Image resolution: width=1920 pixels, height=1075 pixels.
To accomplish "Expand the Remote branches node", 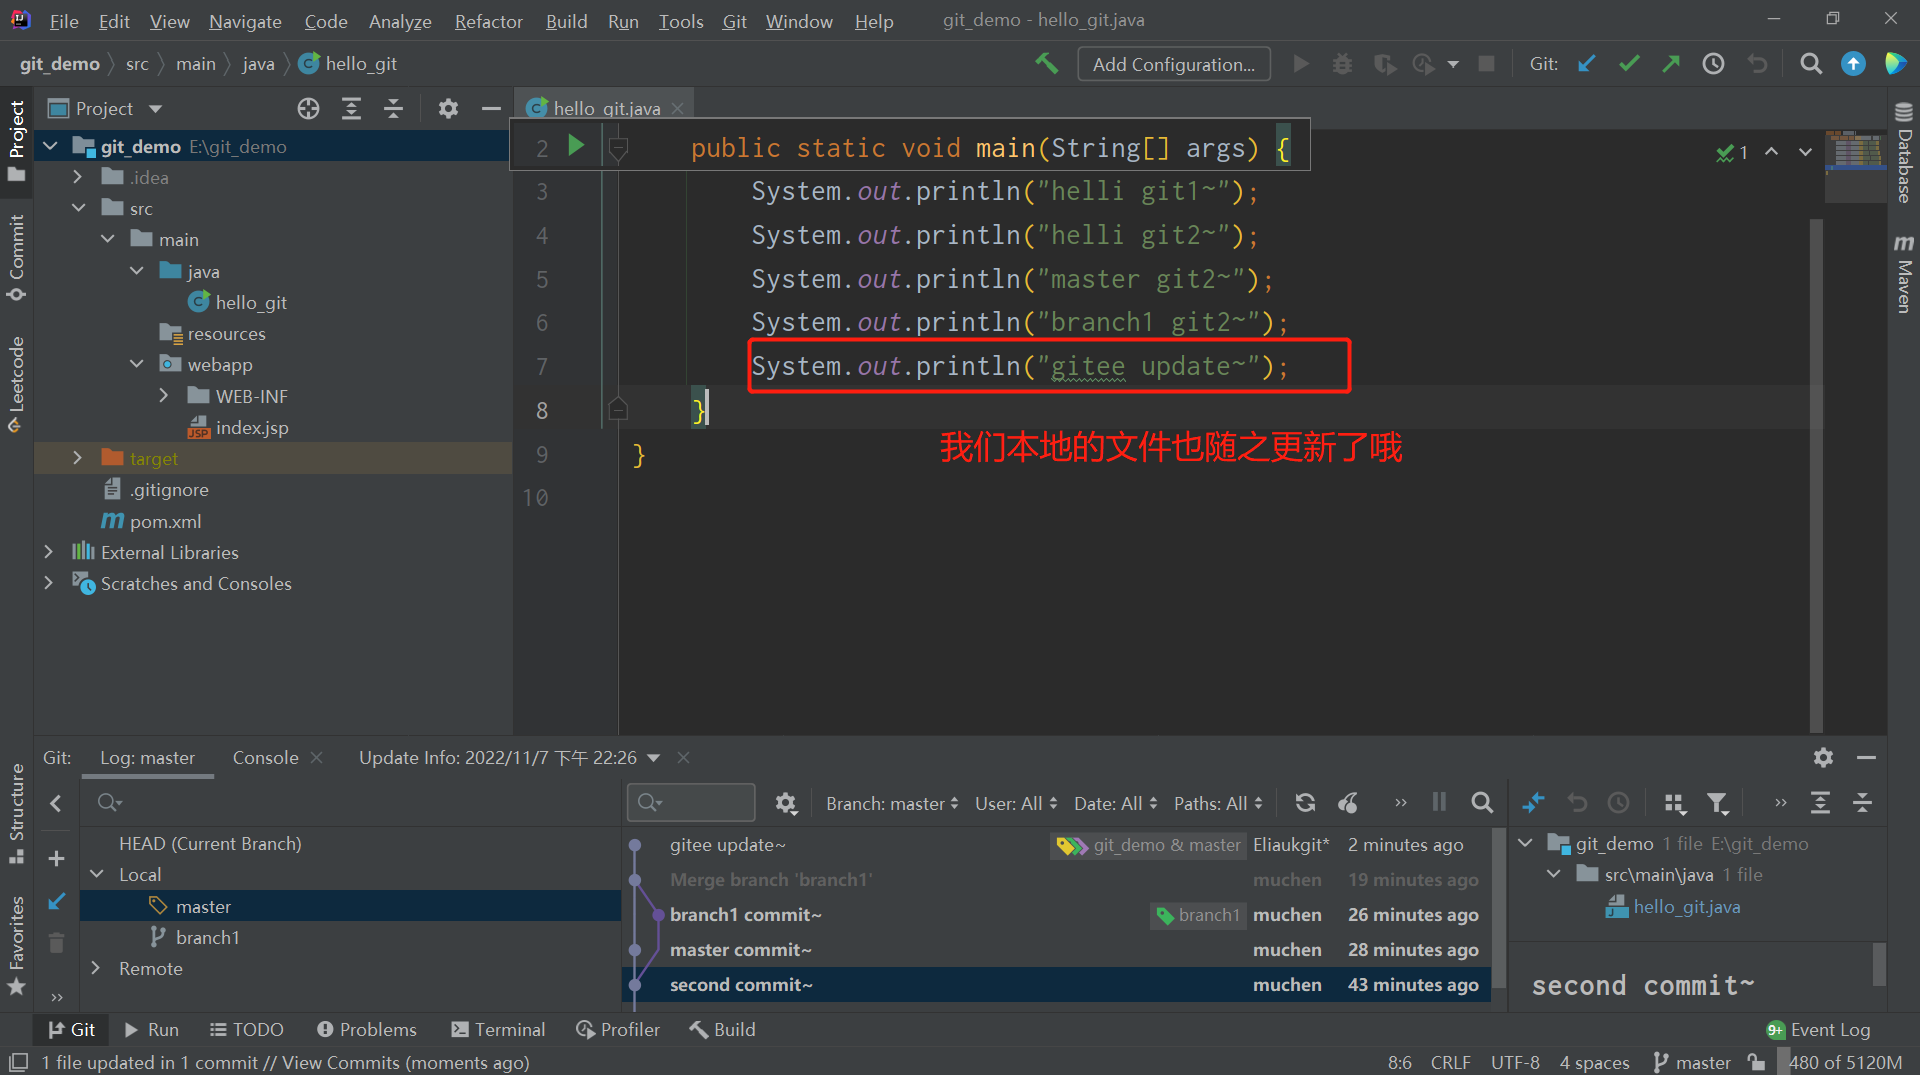I will click(96, 968).
